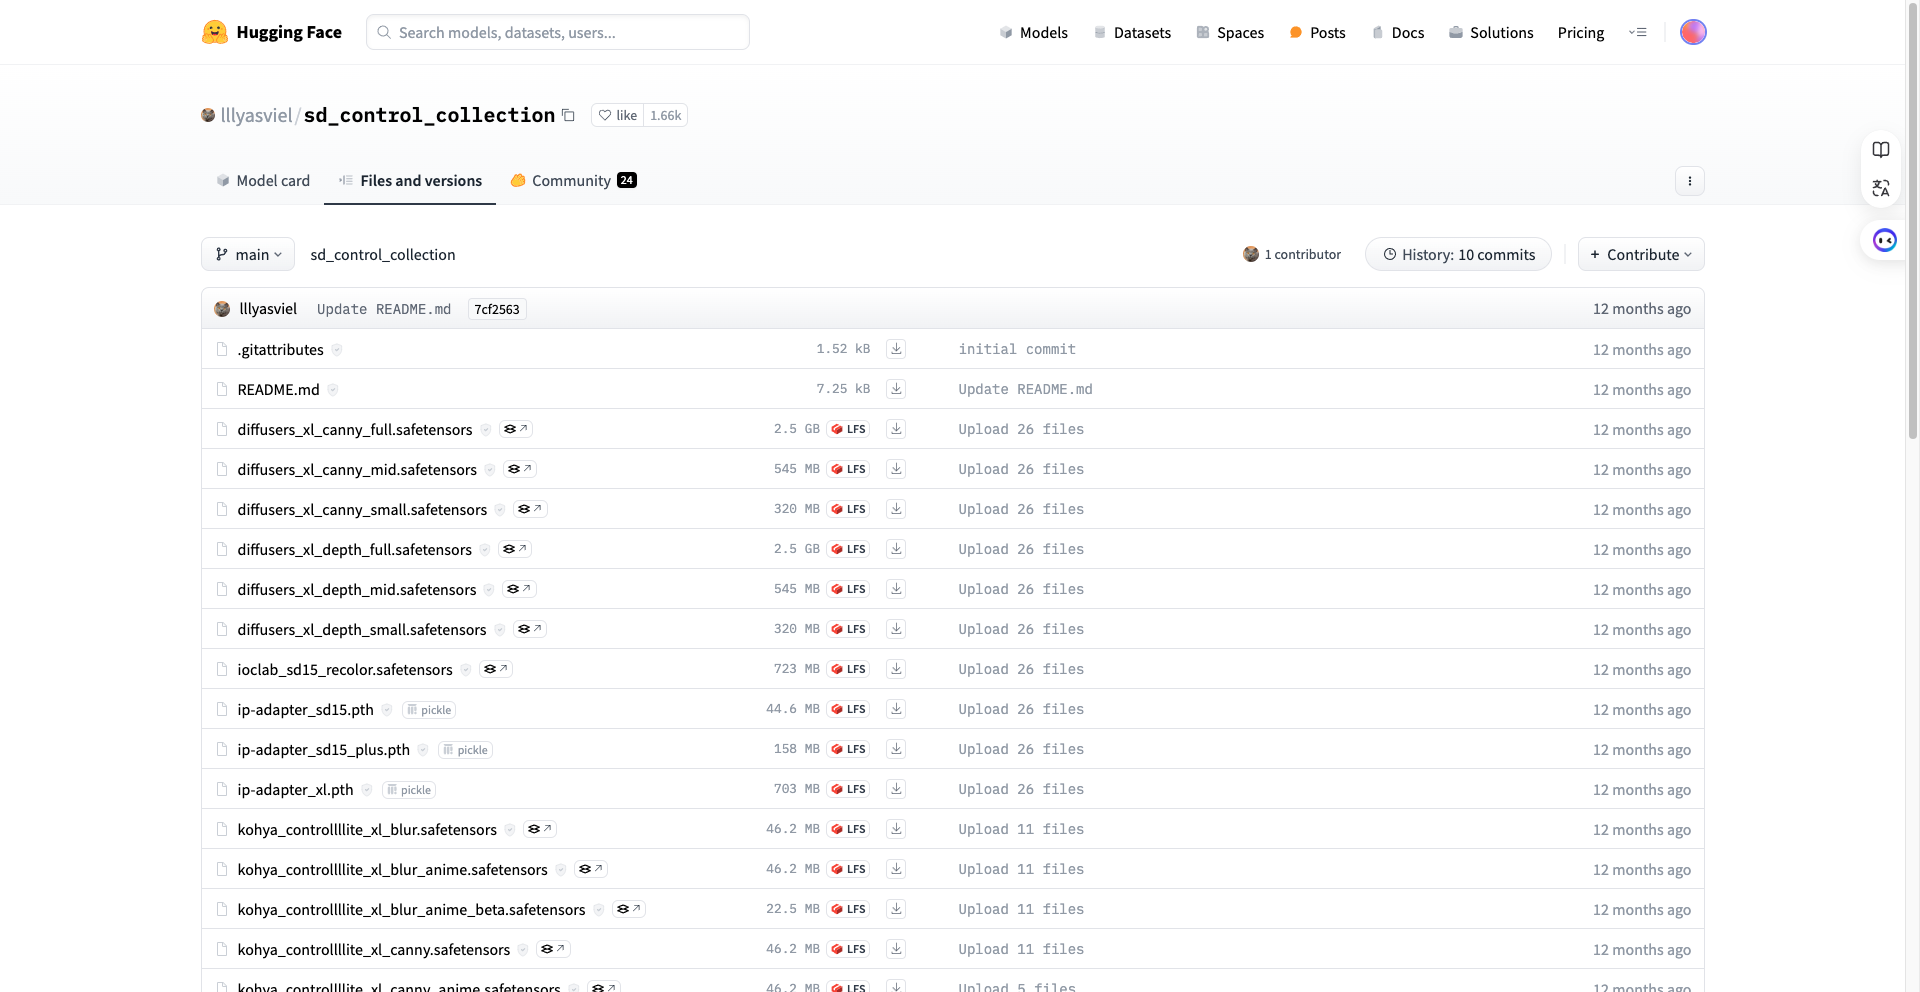
Task: Expand the Contribute dropdown
Action: point(1641,254)
